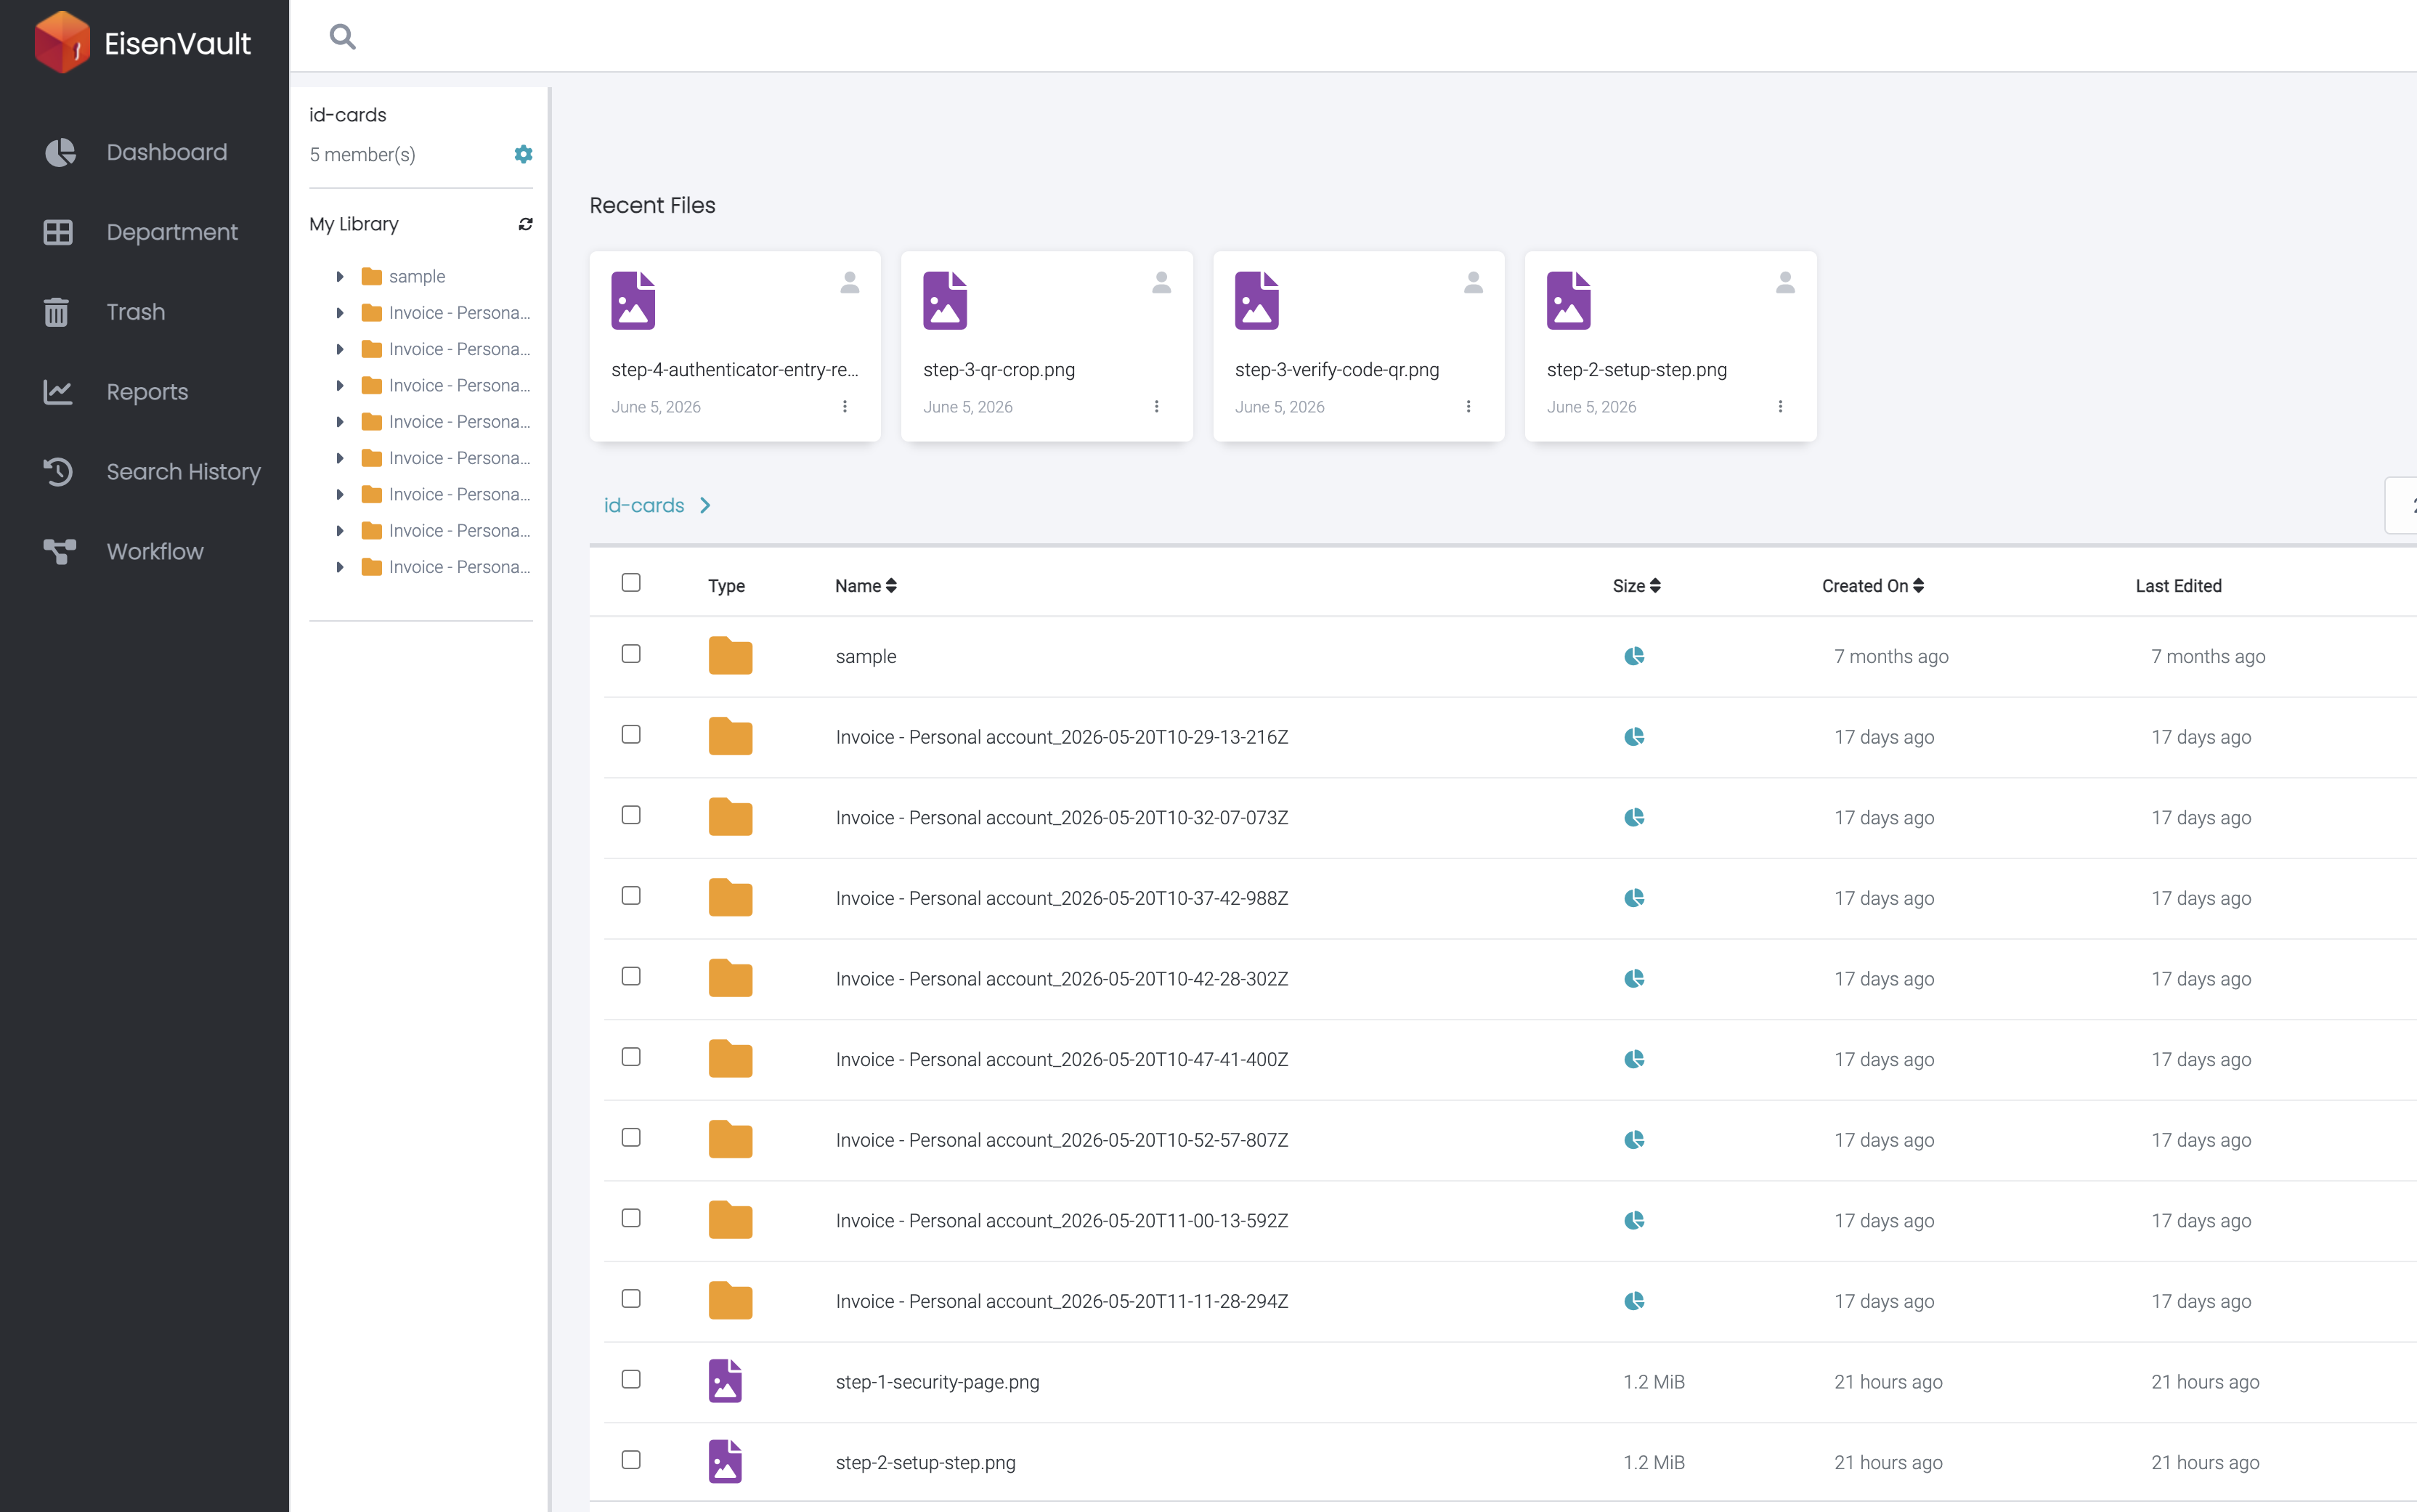Click My Library panel heading

(354, 224)
